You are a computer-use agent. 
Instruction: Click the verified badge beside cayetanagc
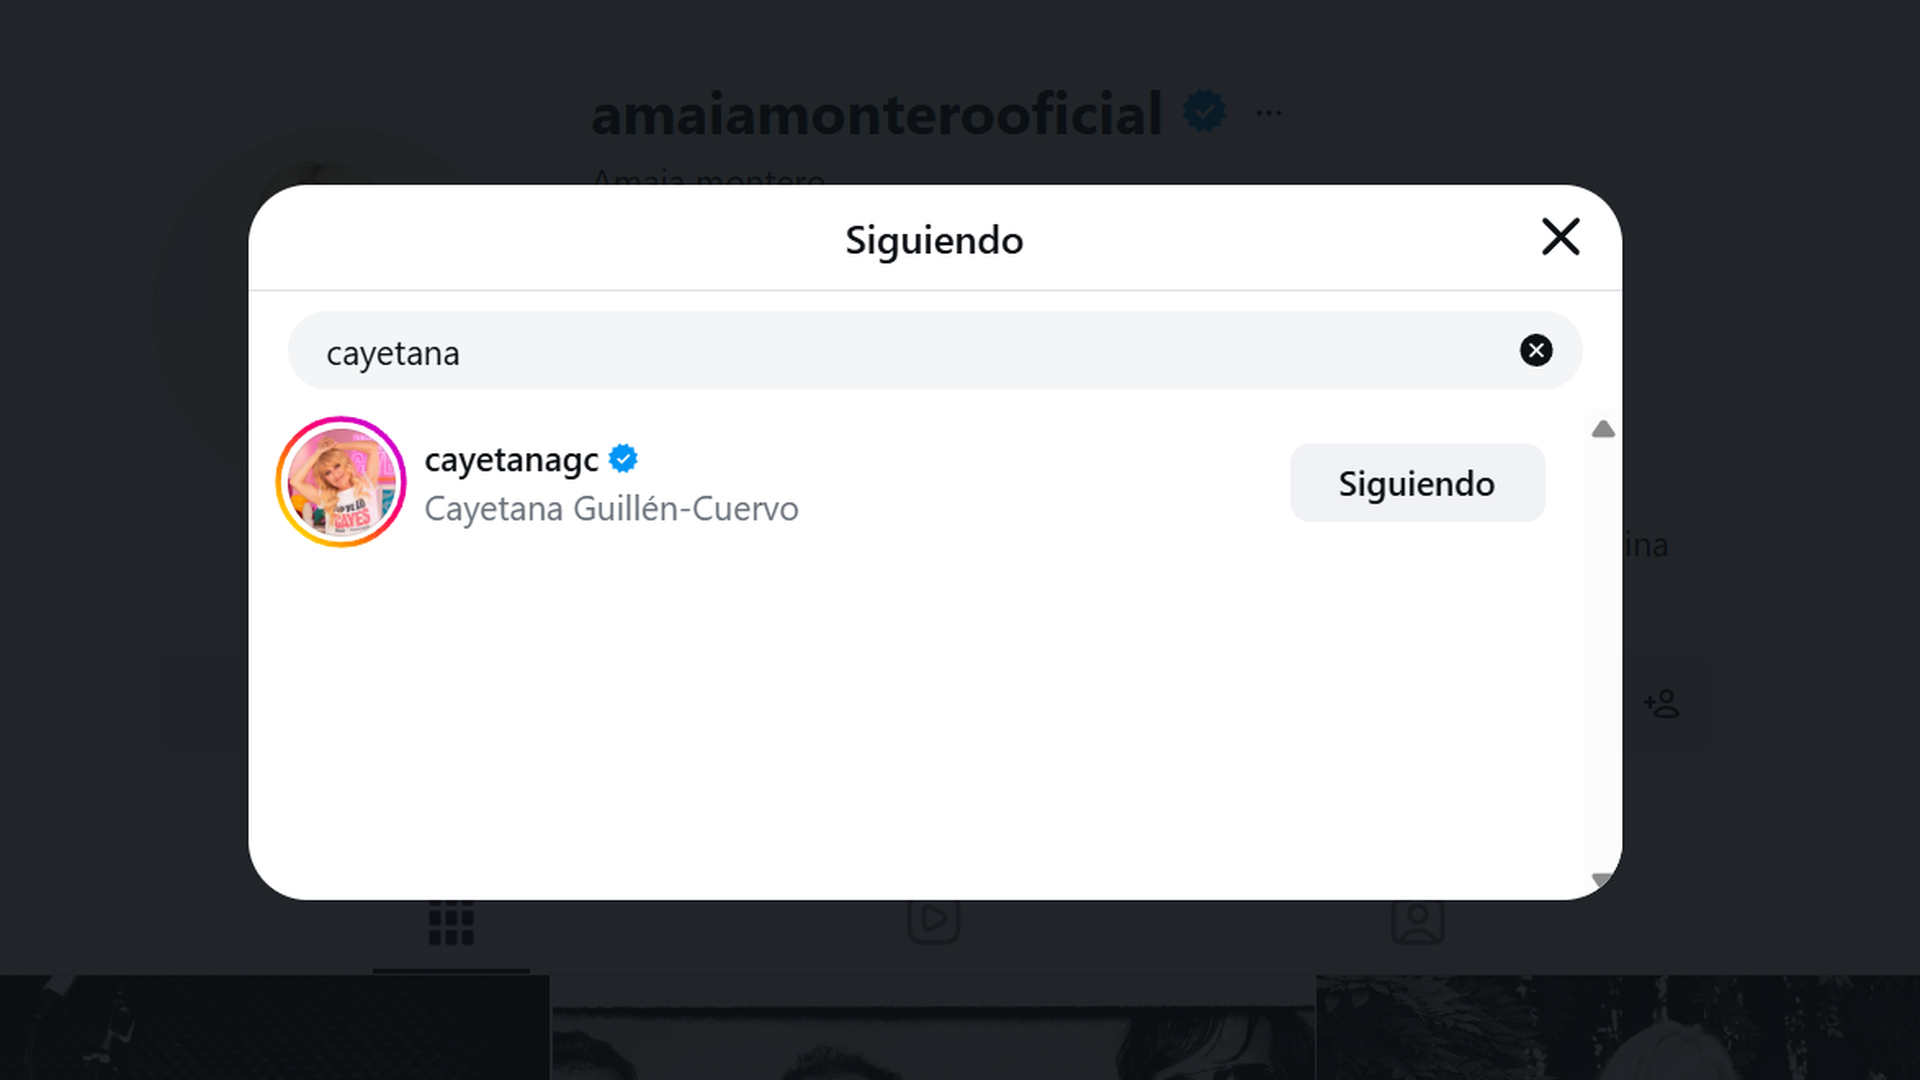coord(623,458)
